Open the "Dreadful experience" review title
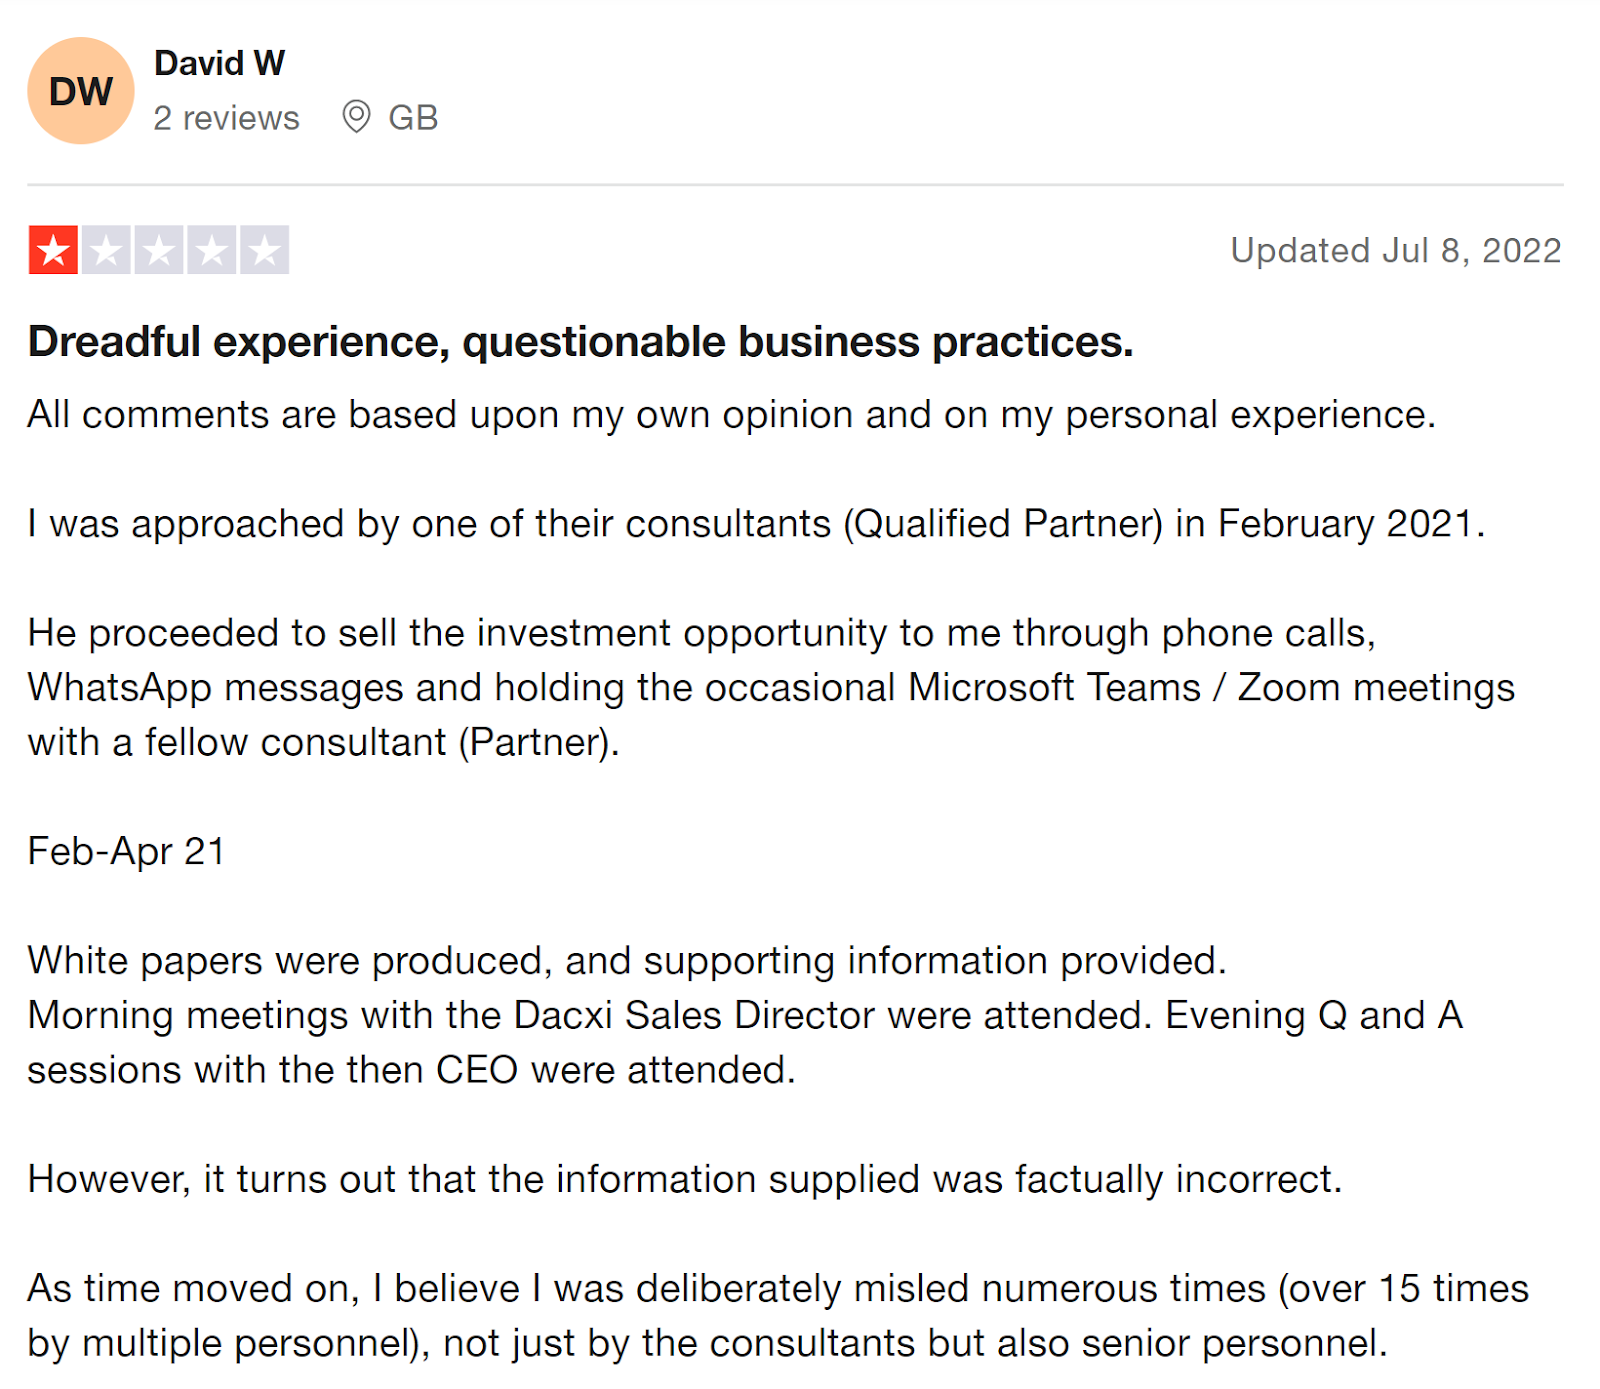1600x1389 pixels. tap(580, 342)
